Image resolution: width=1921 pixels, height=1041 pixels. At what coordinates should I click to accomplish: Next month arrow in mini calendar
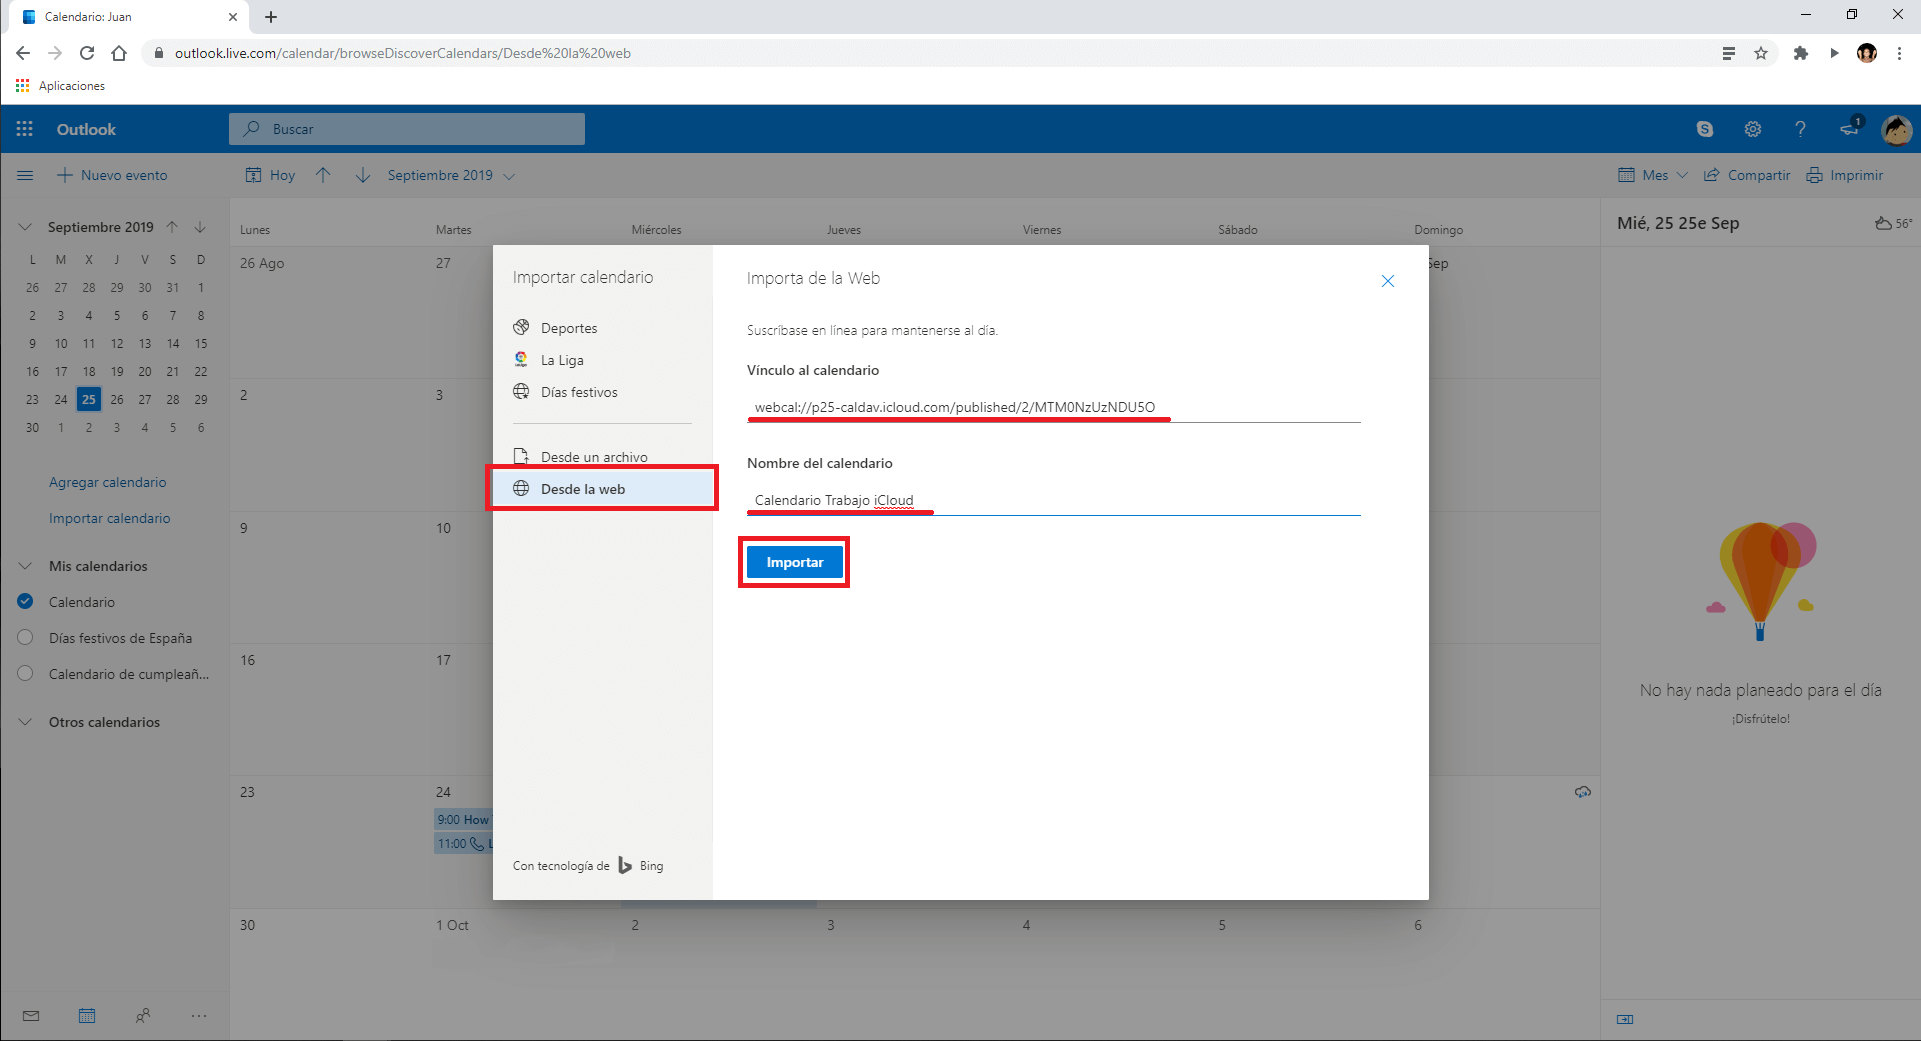click(200, 227)
